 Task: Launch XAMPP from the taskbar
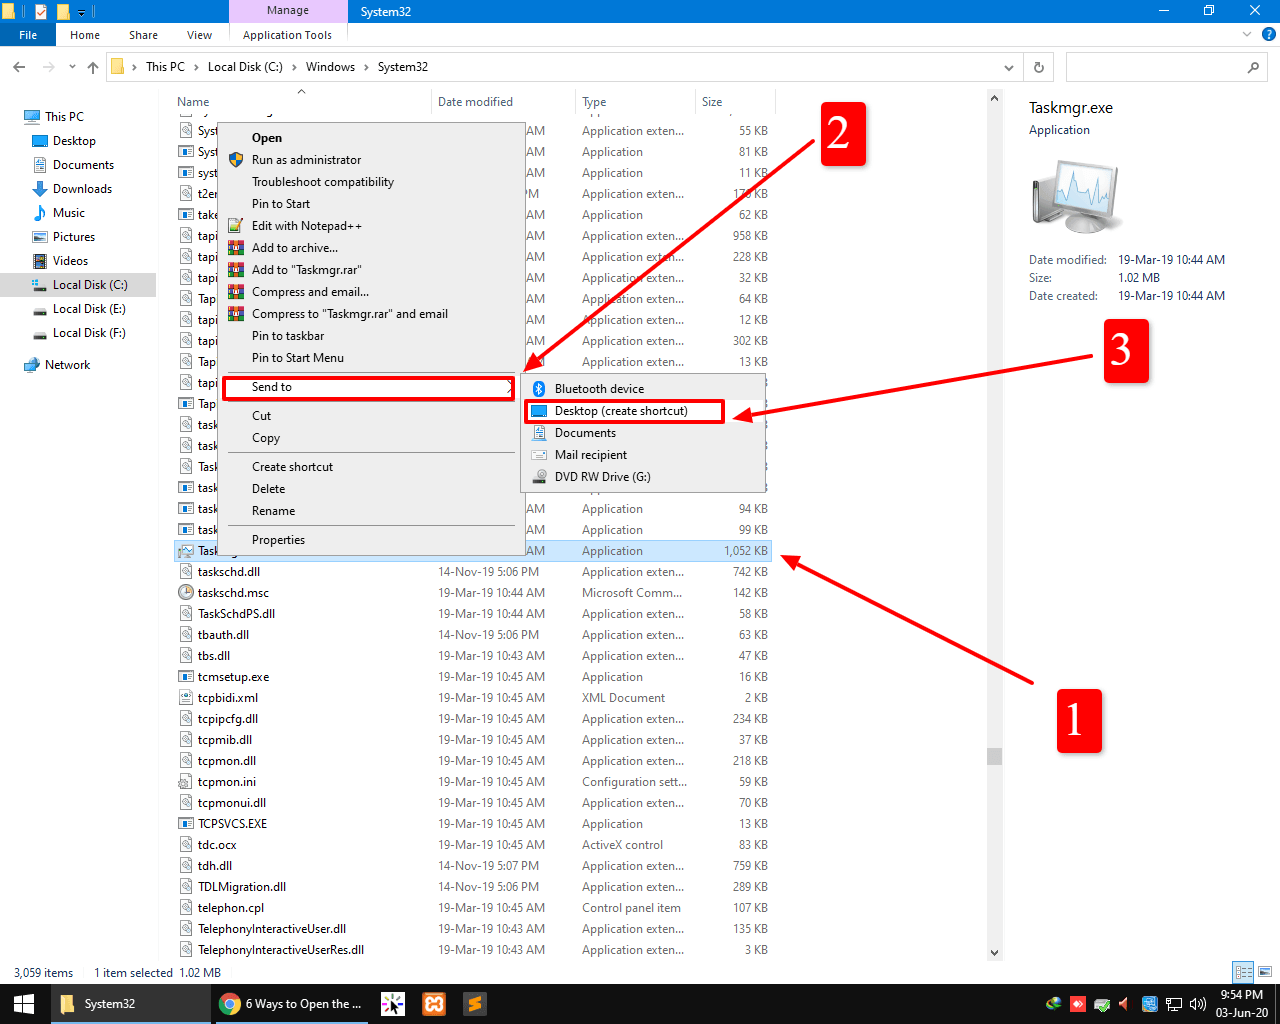(x=433, y=1003)
